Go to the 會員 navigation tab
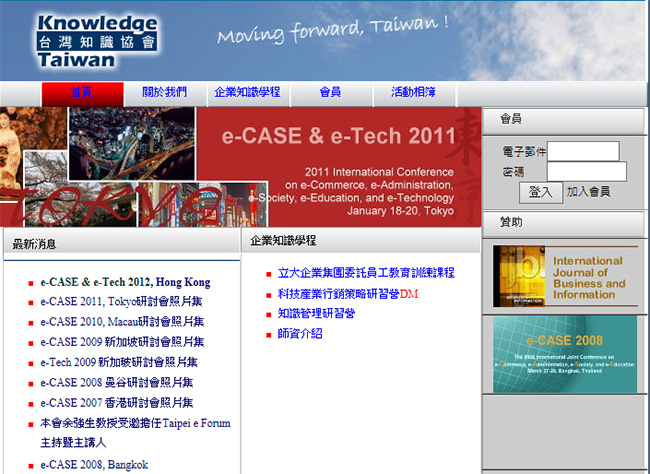The width and height of the screenshot is (650, 474). 330,93
